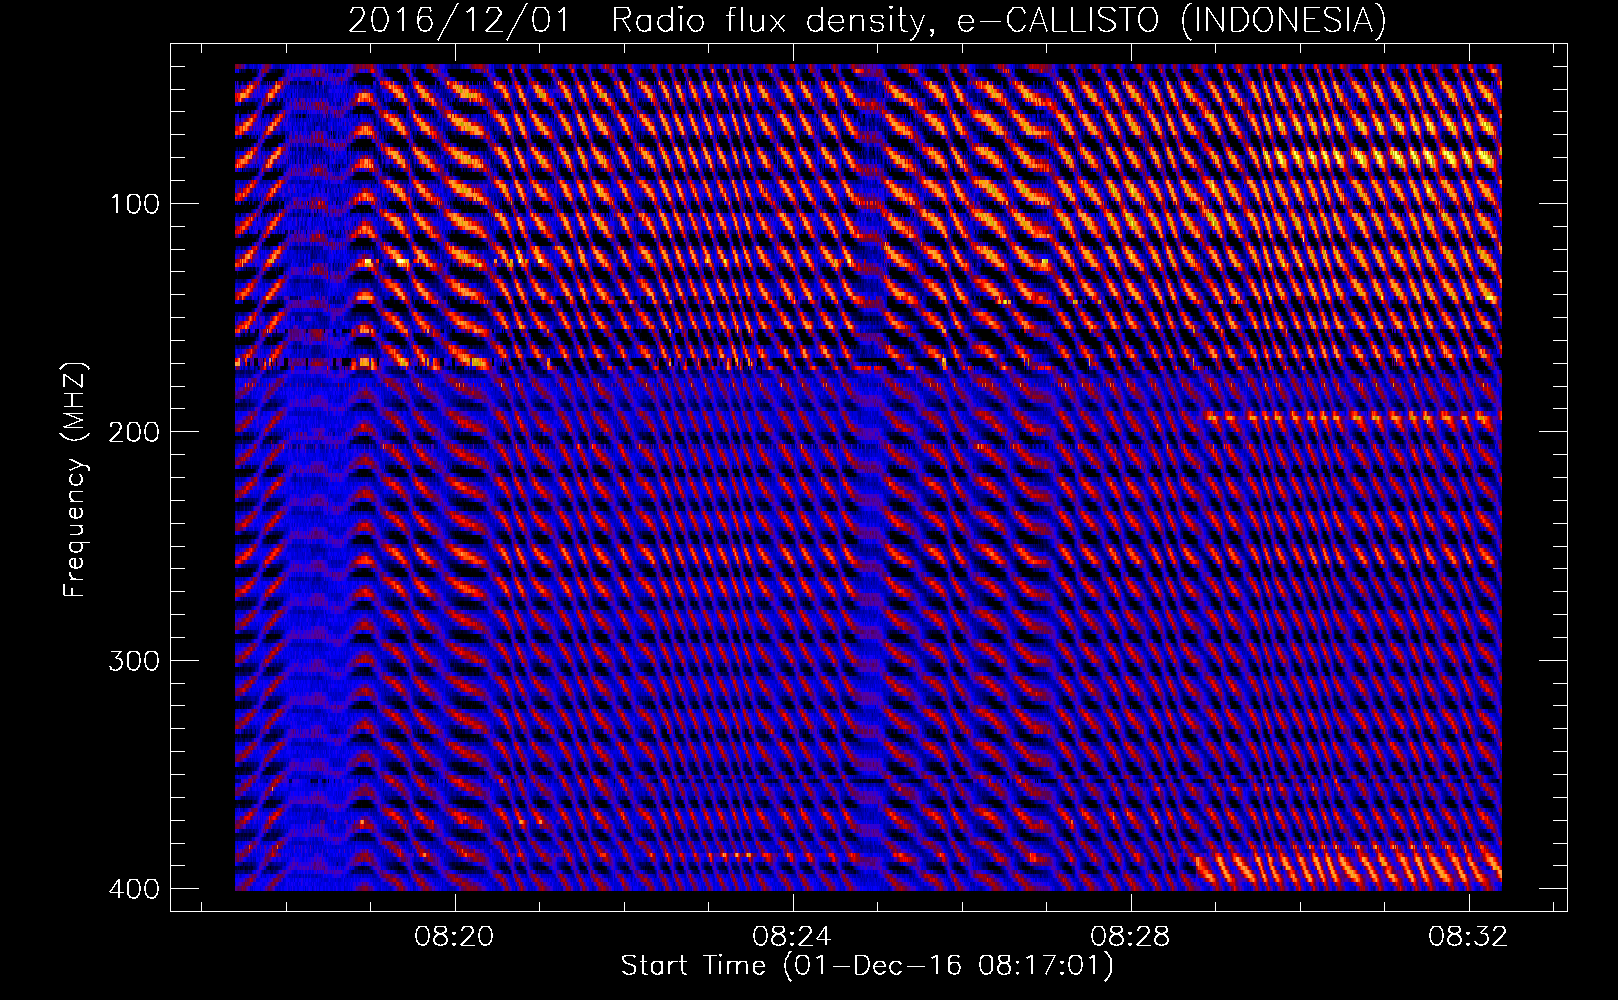
Task: Click the 100 frequency tick label
Action: click(133, 203)
